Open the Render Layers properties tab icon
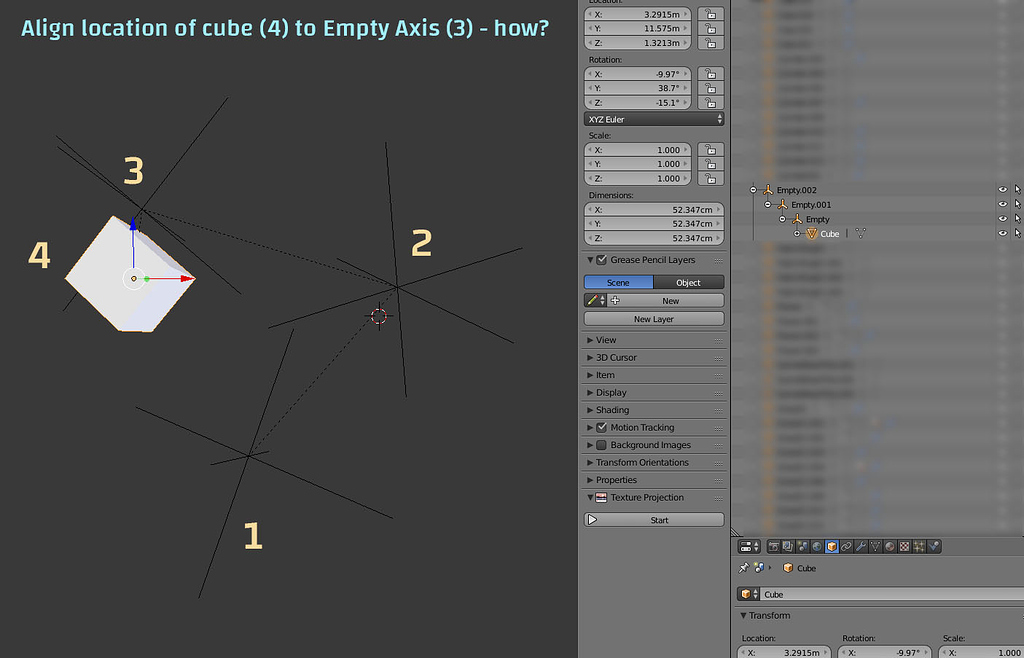The height and width of the screenshot is (658, 1024). point(788,546)
